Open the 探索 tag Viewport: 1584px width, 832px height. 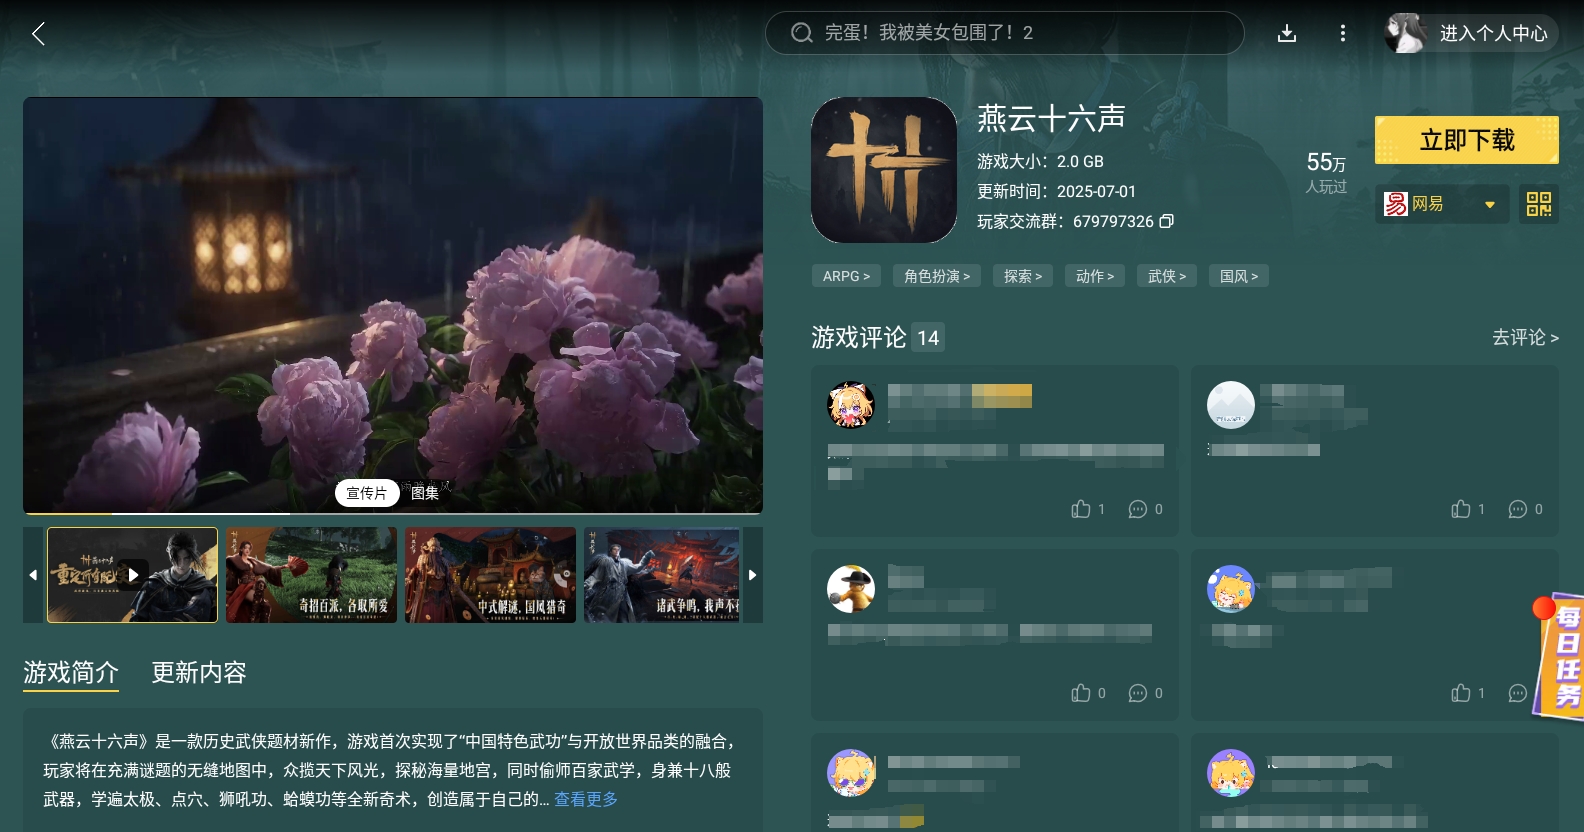[1023, 276]
